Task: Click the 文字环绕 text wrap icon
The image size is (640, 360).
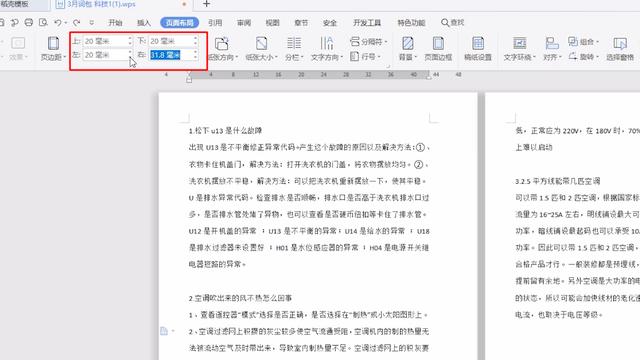Action: point(519,43)
